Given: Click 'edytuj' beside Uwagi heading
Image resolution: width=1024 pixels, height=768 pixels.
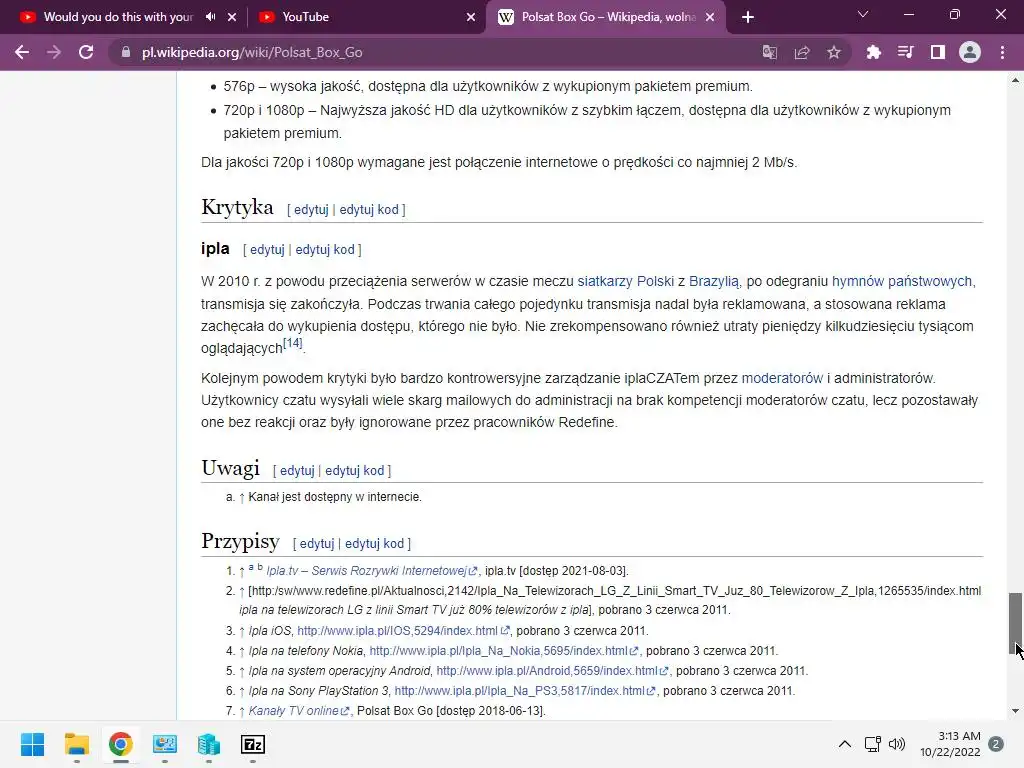Looking at the screenshot, I should (x=297, y=470).
